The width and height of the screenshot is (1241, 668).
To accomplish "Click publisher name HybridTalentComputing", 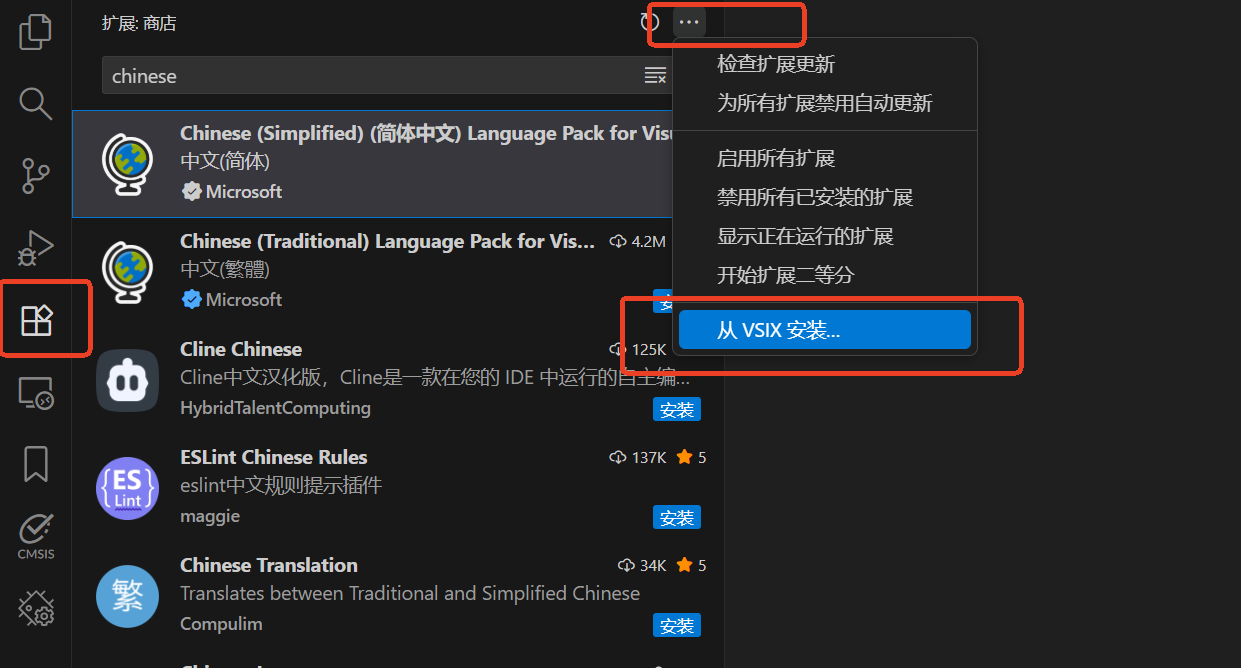I will (x=275, y=408).
